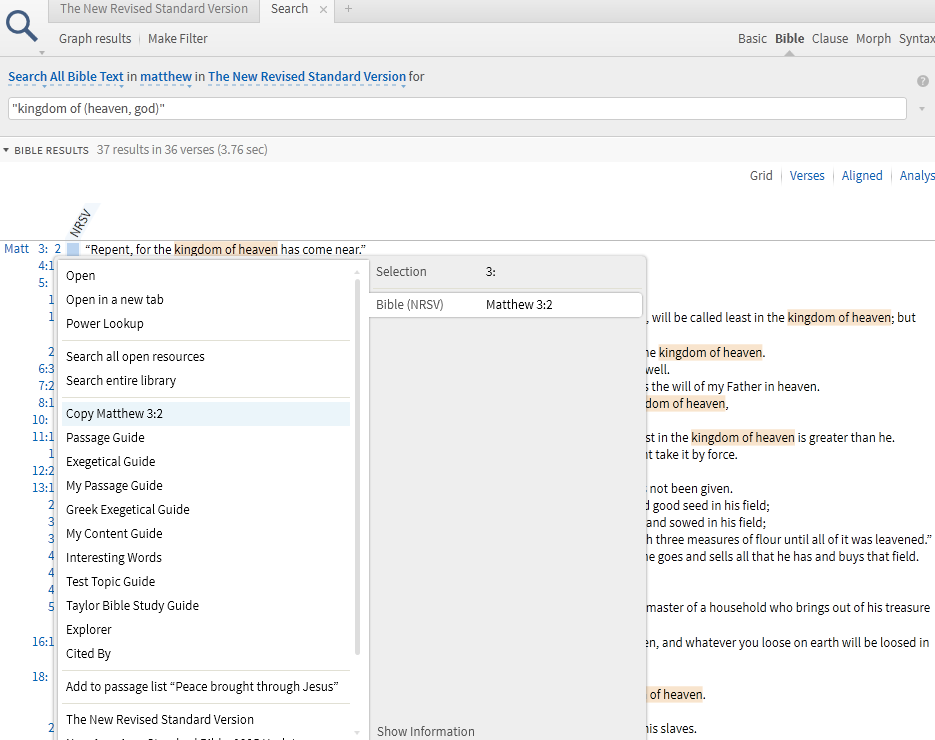Open the search query history dropdown arrow
The width and height of the screenshot is (935, 740).
(x=921, y=108)
